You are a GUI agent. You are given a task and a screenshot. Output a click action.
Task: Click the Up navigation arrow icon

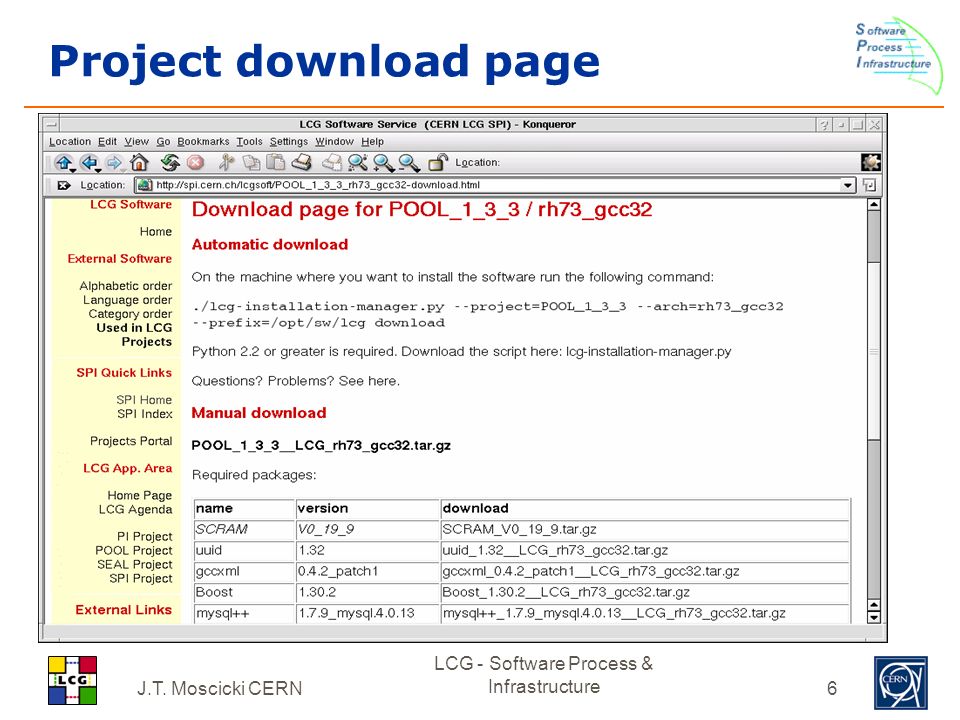(x=64, y=163)
